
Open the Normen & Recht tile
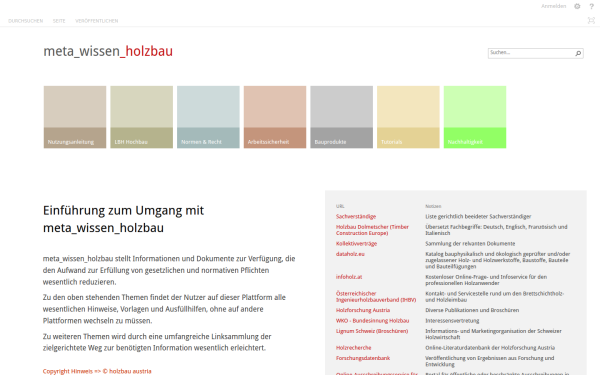pos(208,117)
